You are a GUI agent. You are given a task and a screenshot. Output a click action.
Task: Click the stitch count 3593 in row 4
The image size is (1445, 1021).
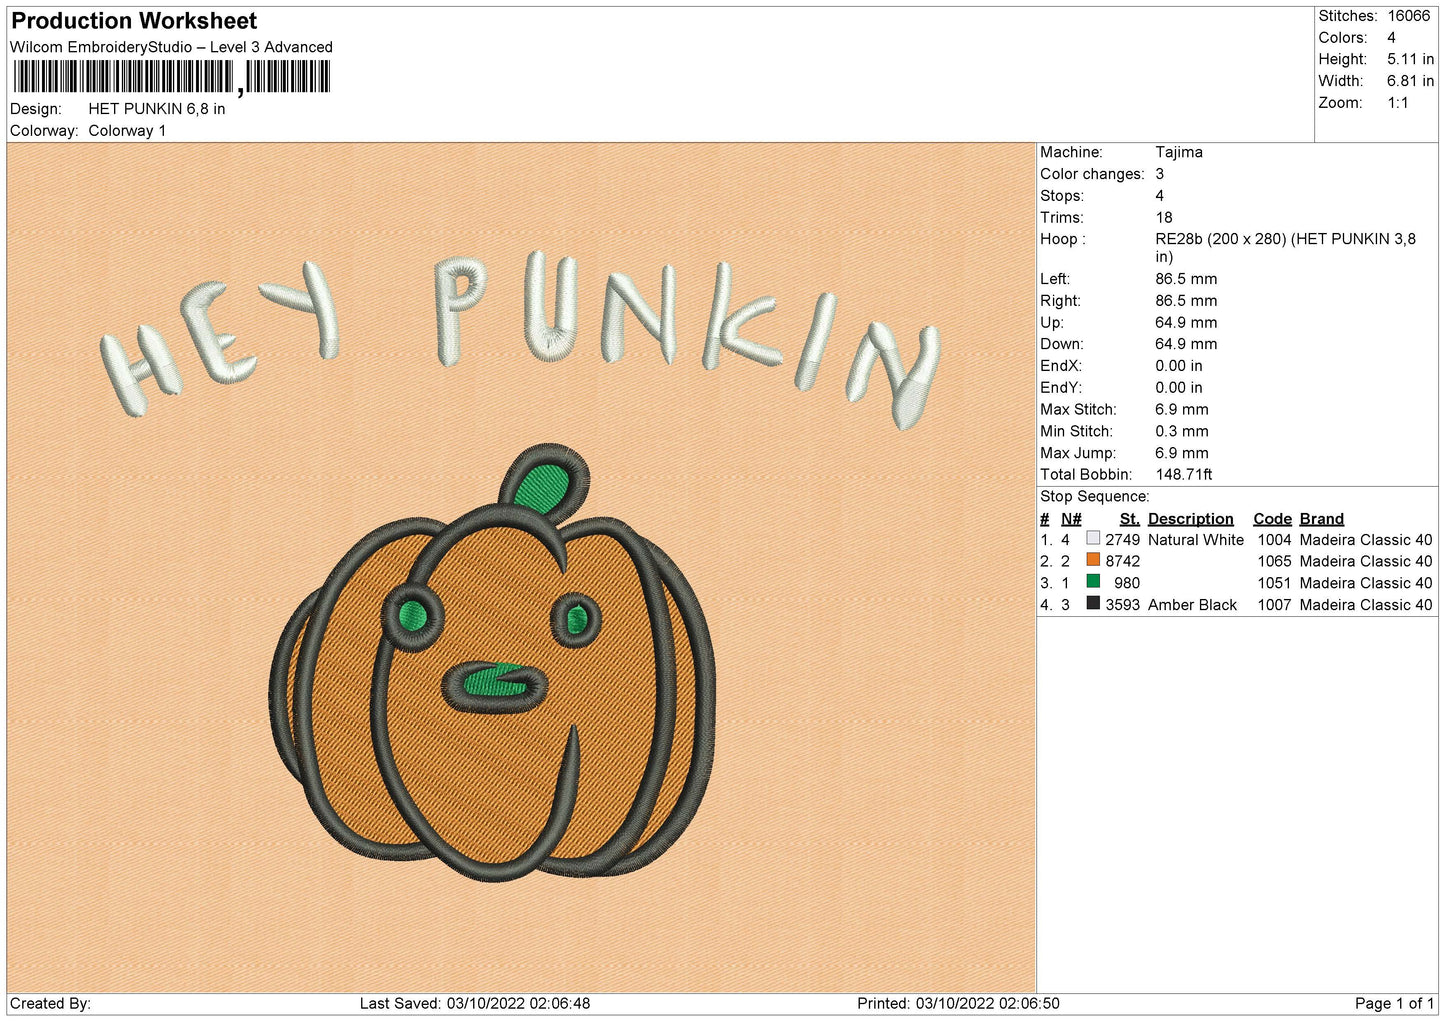point(1122,605)
